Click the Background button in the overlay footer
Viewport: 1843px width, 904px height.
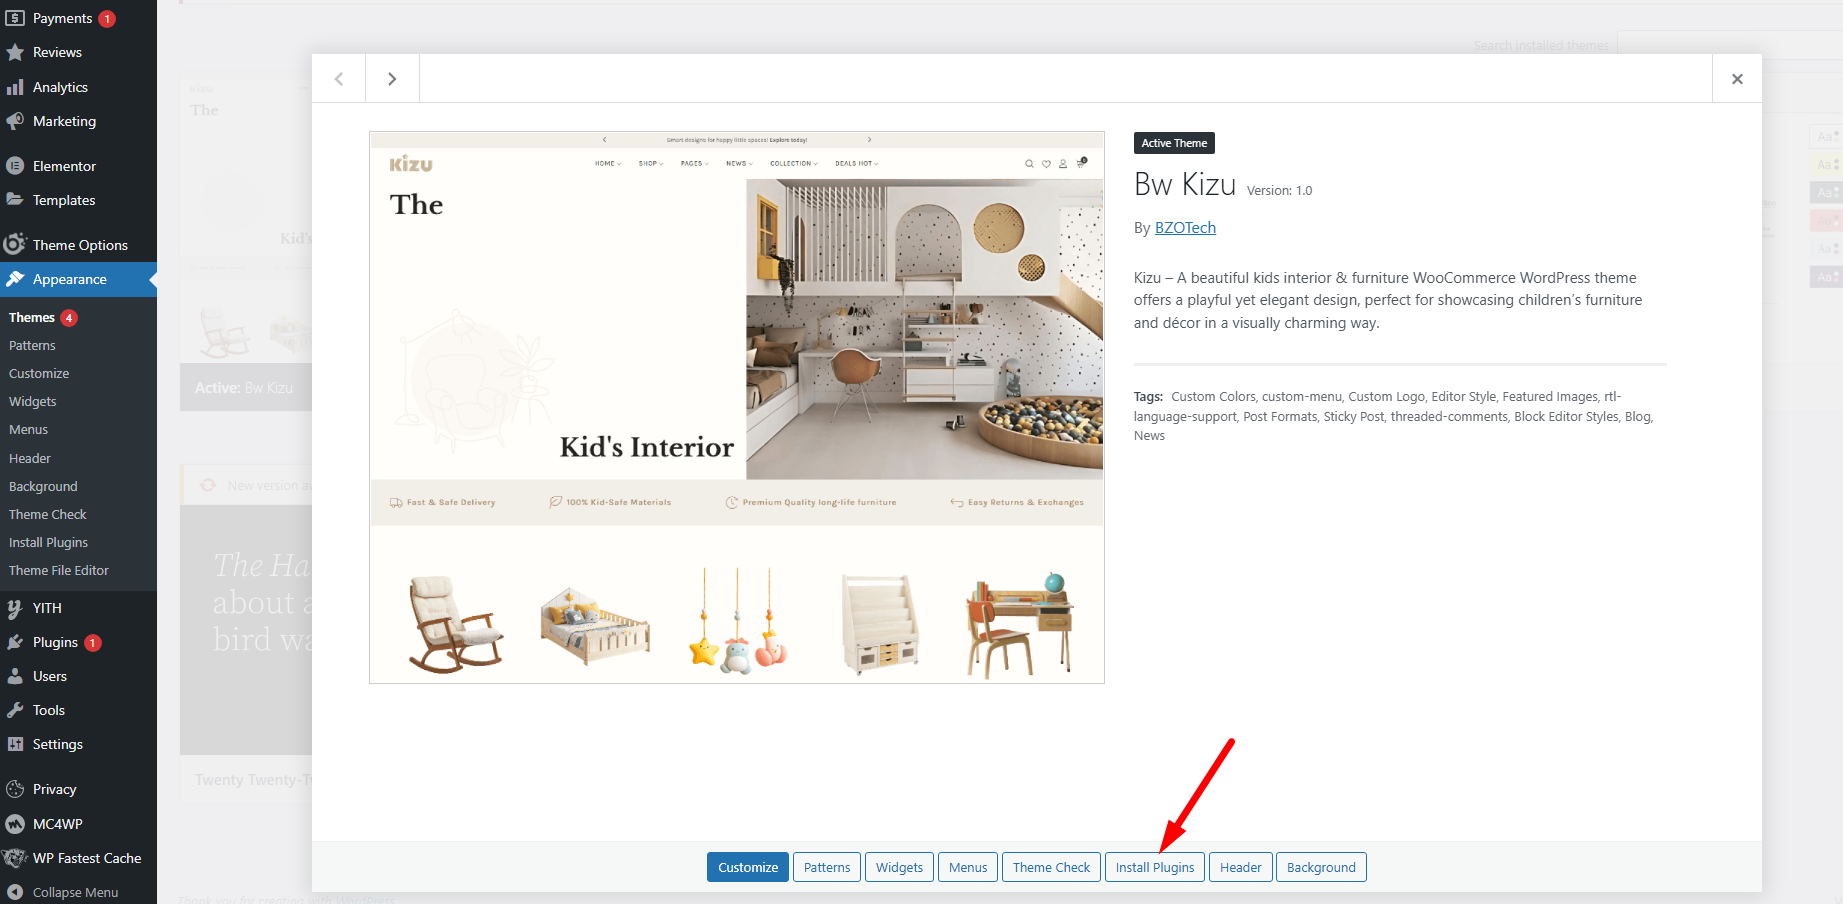pyautogui.click(x=1321, y=867)
